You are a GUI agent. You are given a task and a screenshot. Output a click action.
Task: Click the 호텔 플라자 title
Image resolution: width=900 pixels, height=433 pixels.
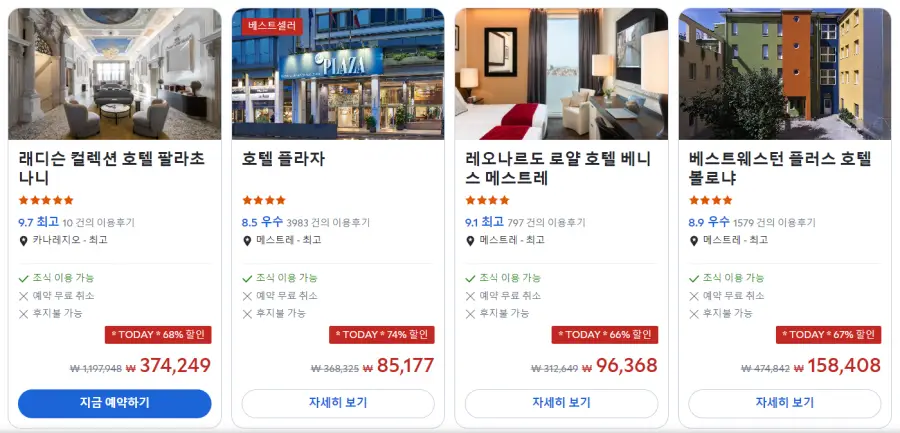tap(284, 159)
